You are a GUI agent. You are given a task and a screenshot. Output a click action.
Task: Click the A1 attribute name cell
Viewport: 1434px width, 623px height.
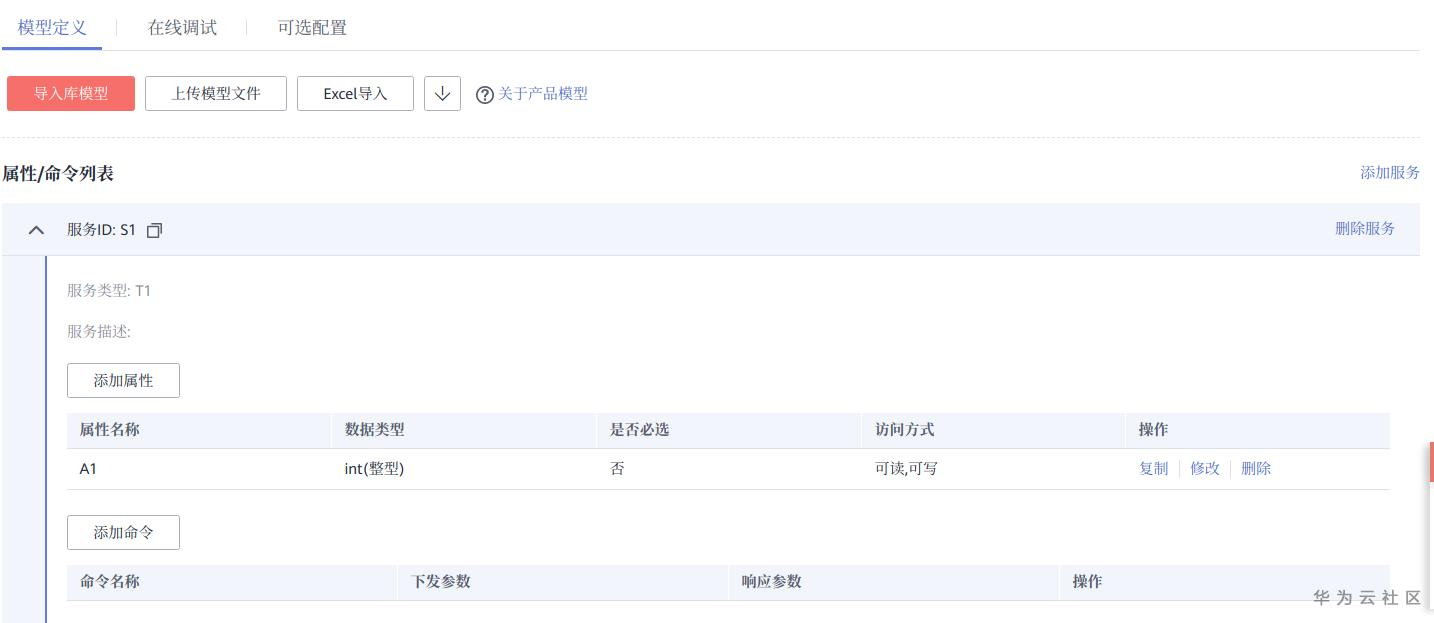pos(88,468)
